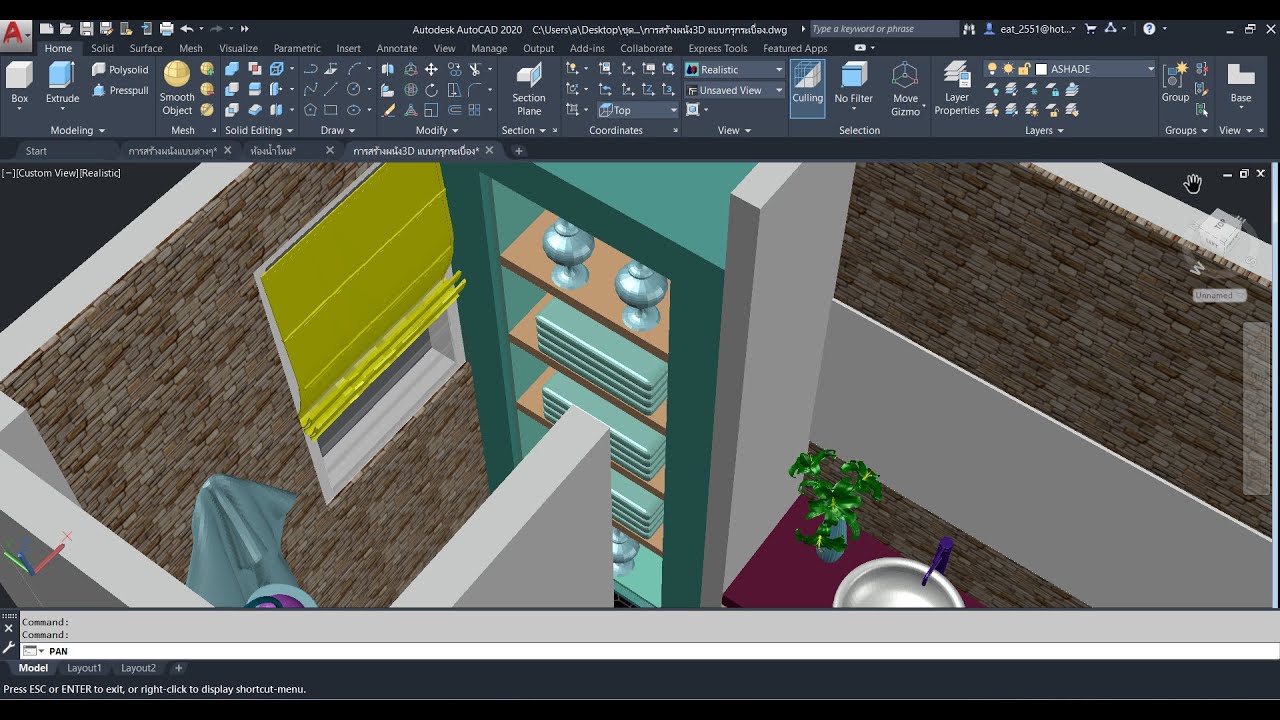Image resolution: width=1280 pixels, height=720 pixels.
Task: Toggle freeze sun icon for ASHADE layer
Action: [x=1008, y=69]
